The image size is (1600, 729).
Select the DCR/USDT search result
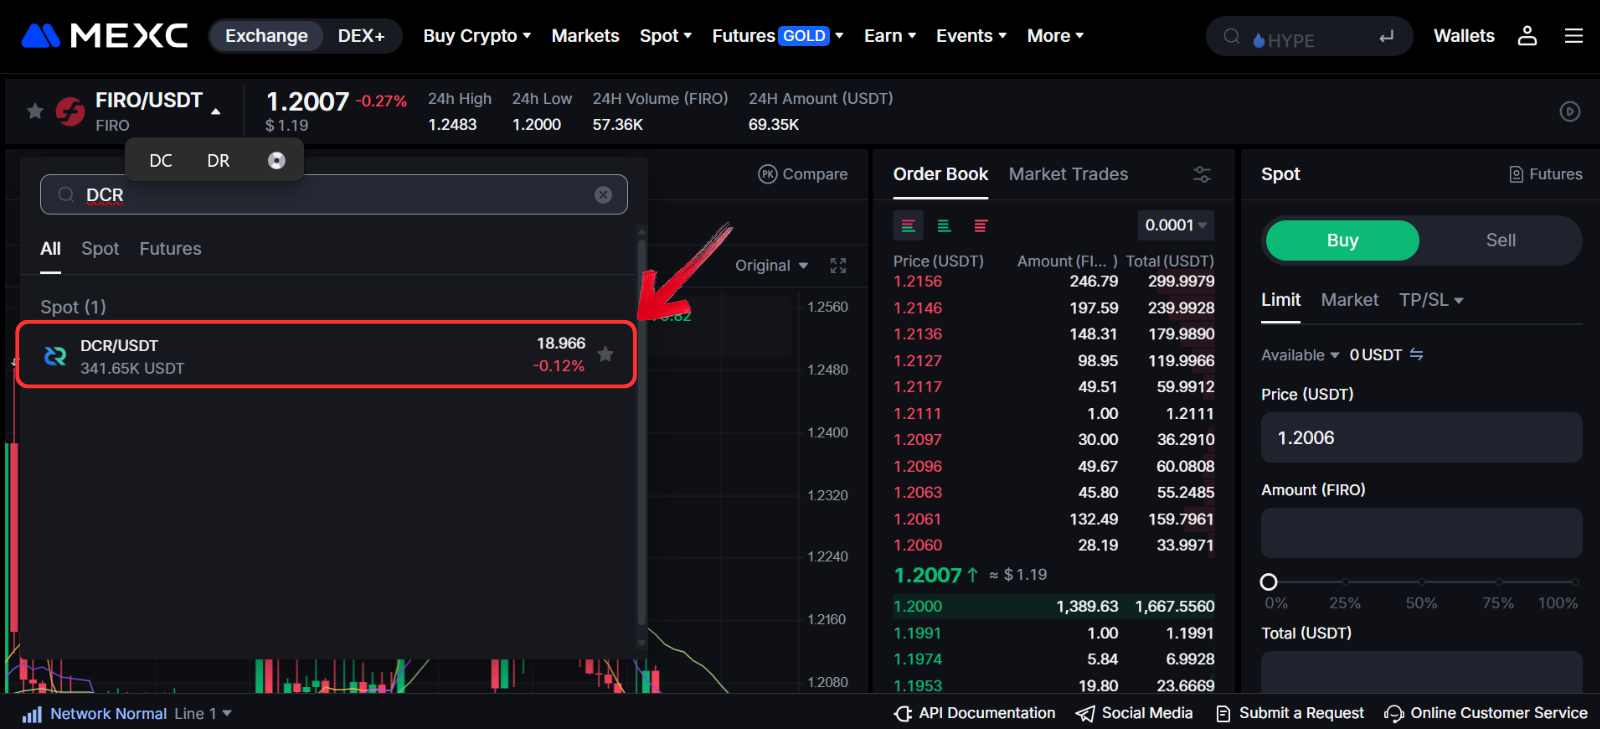[x=326, y=355]
